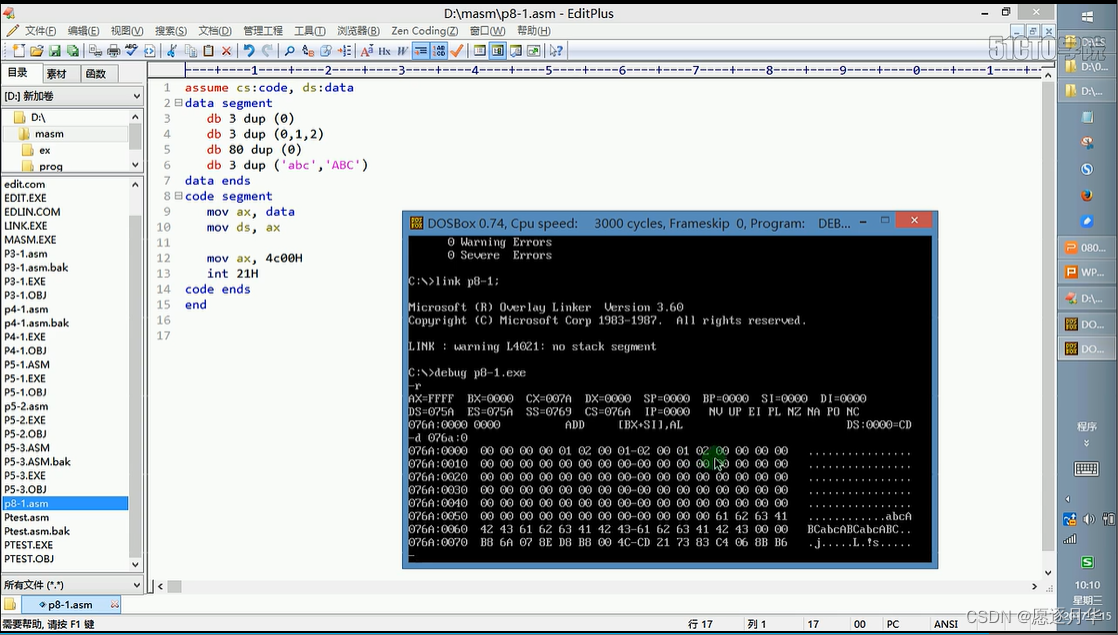The image size is (1118, 635).
Task: Open the WP... taskbar item
Action: click(1085, 272)
